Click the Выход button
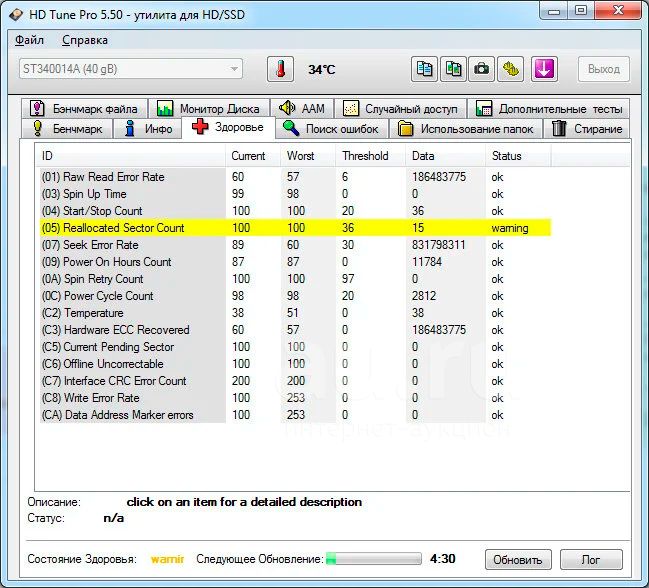 point(604,69)
